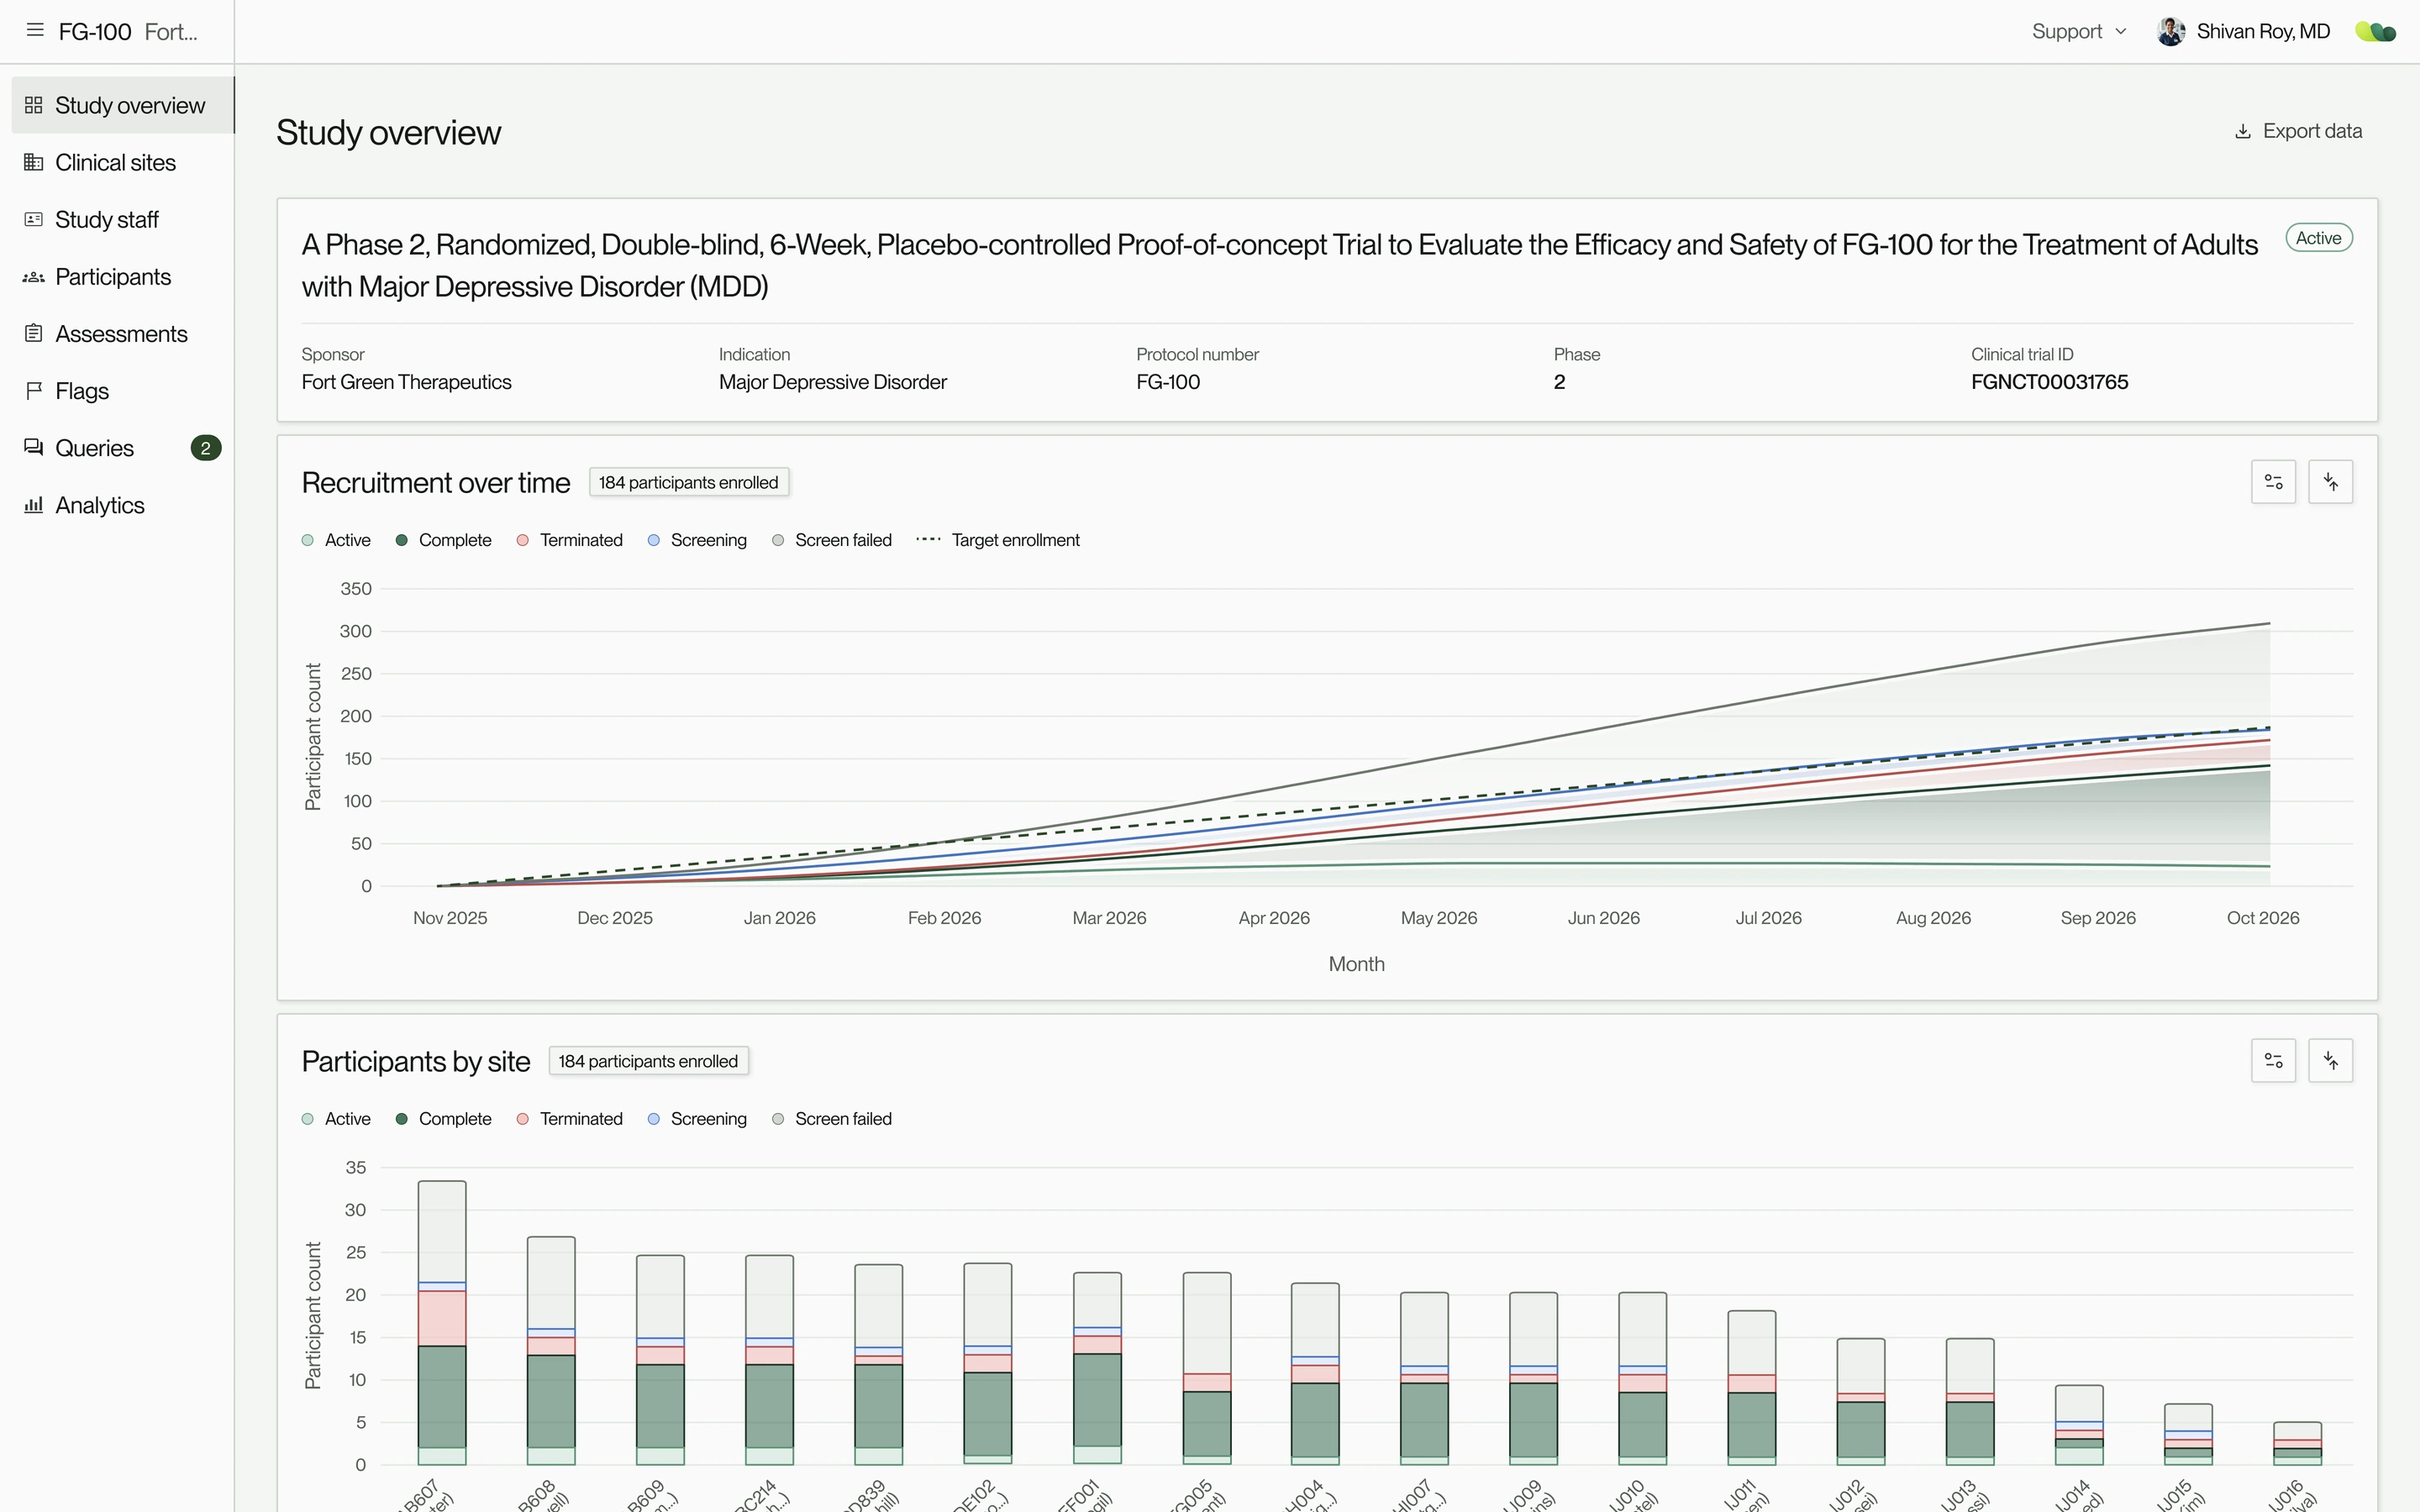Open Recruitment over time chart filter settings
Screen dimensions: 2420x1512
click(2273, 482)
